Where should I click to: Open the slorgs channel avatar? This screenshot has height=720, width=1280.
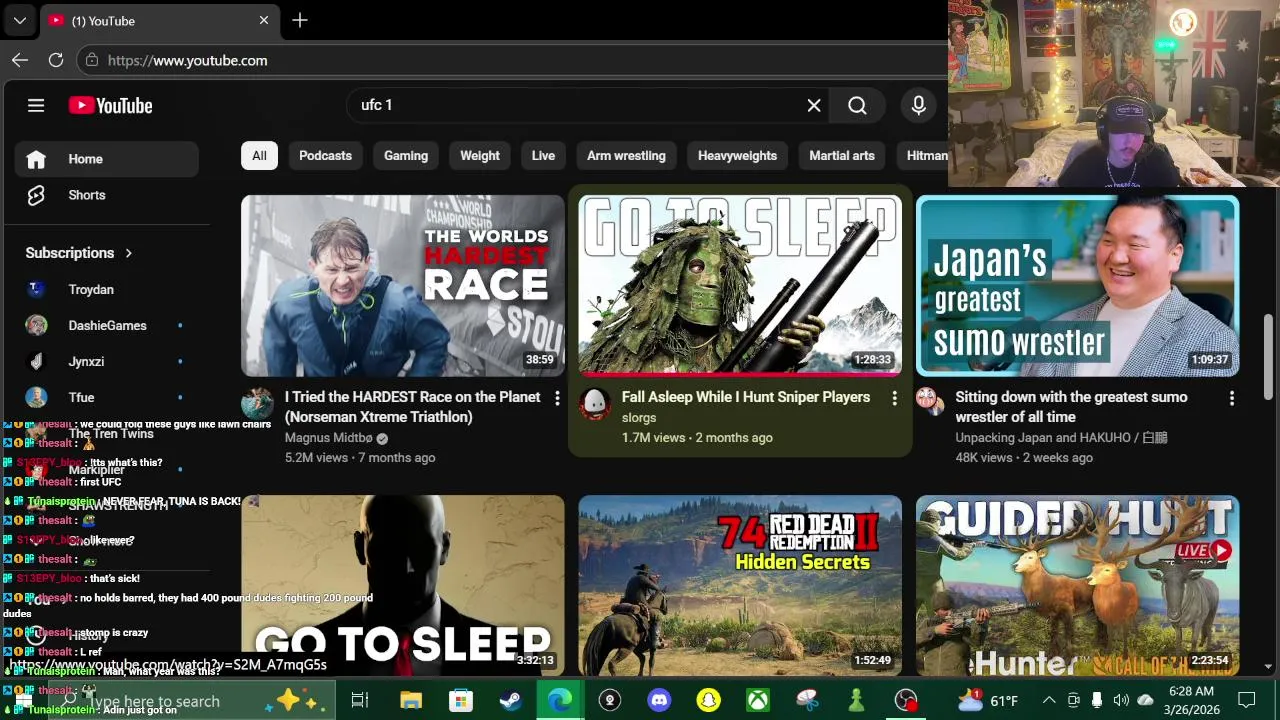pos(594,403)
